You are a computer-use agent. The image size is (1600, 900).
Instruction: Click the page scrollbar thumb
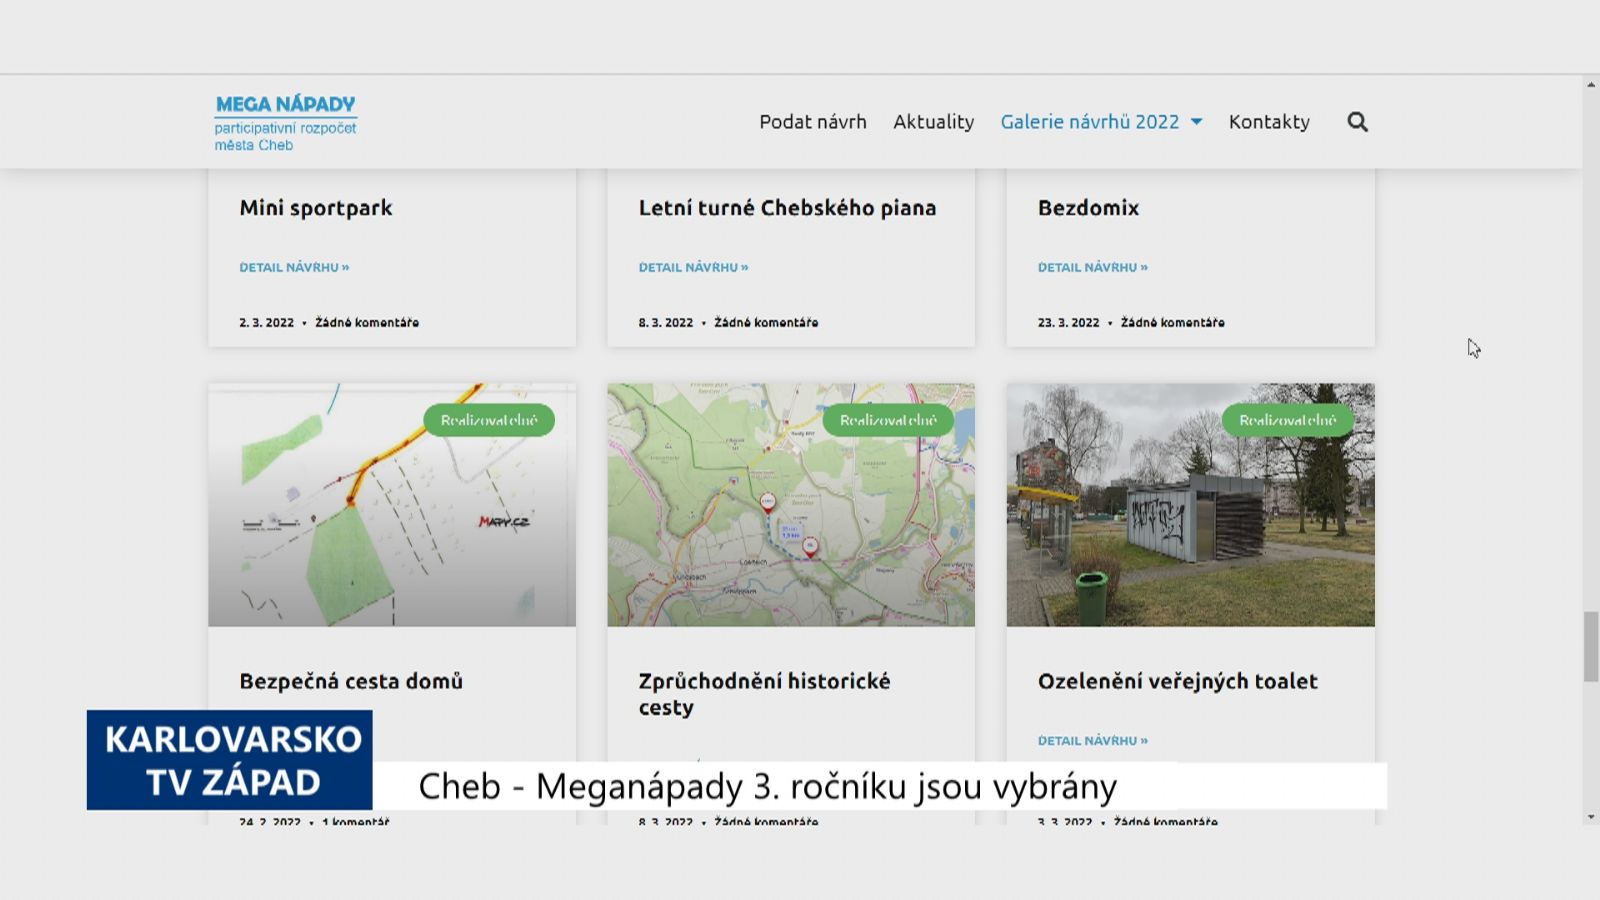[1591, 646]
